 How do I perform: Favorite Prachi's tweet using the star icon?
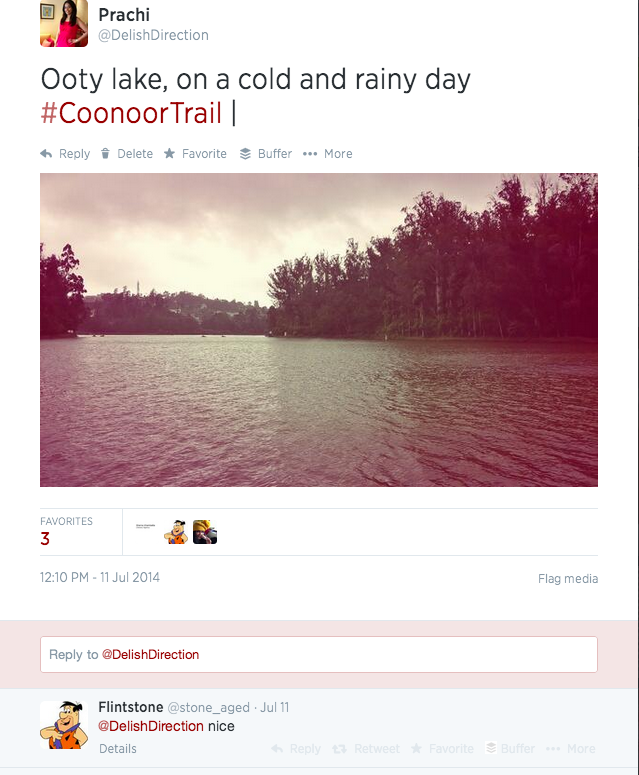pos(170,154)
